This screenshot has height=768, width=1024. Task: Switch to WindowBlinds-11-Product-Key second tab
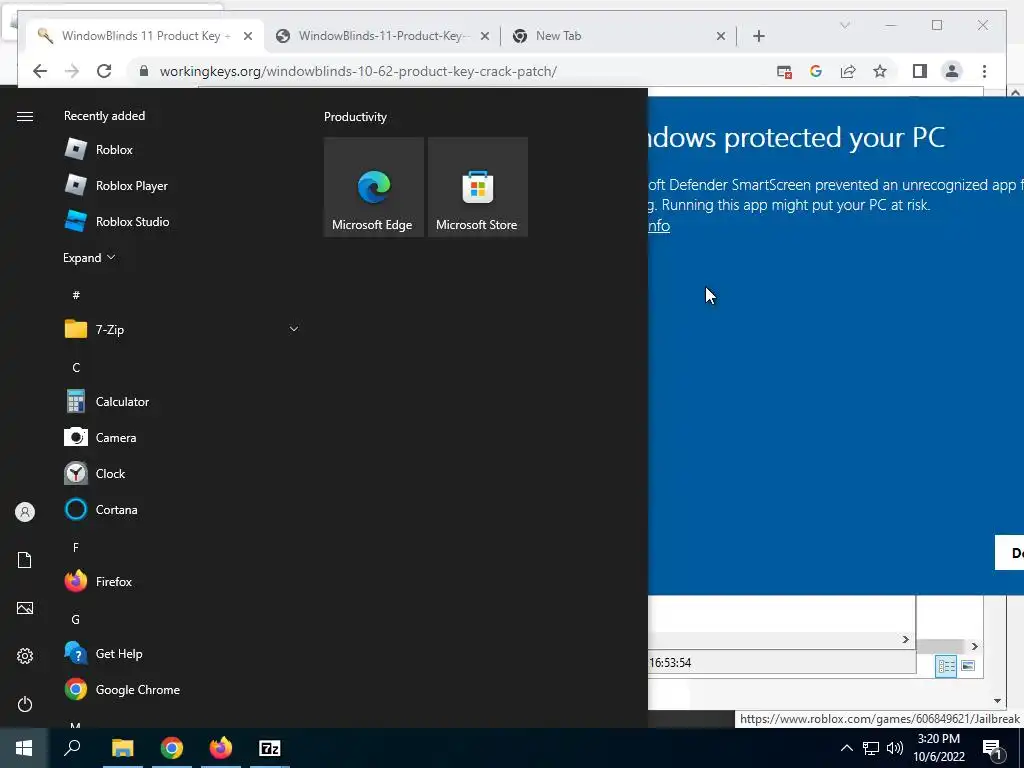pyautogui.click(x=382, y=36)
